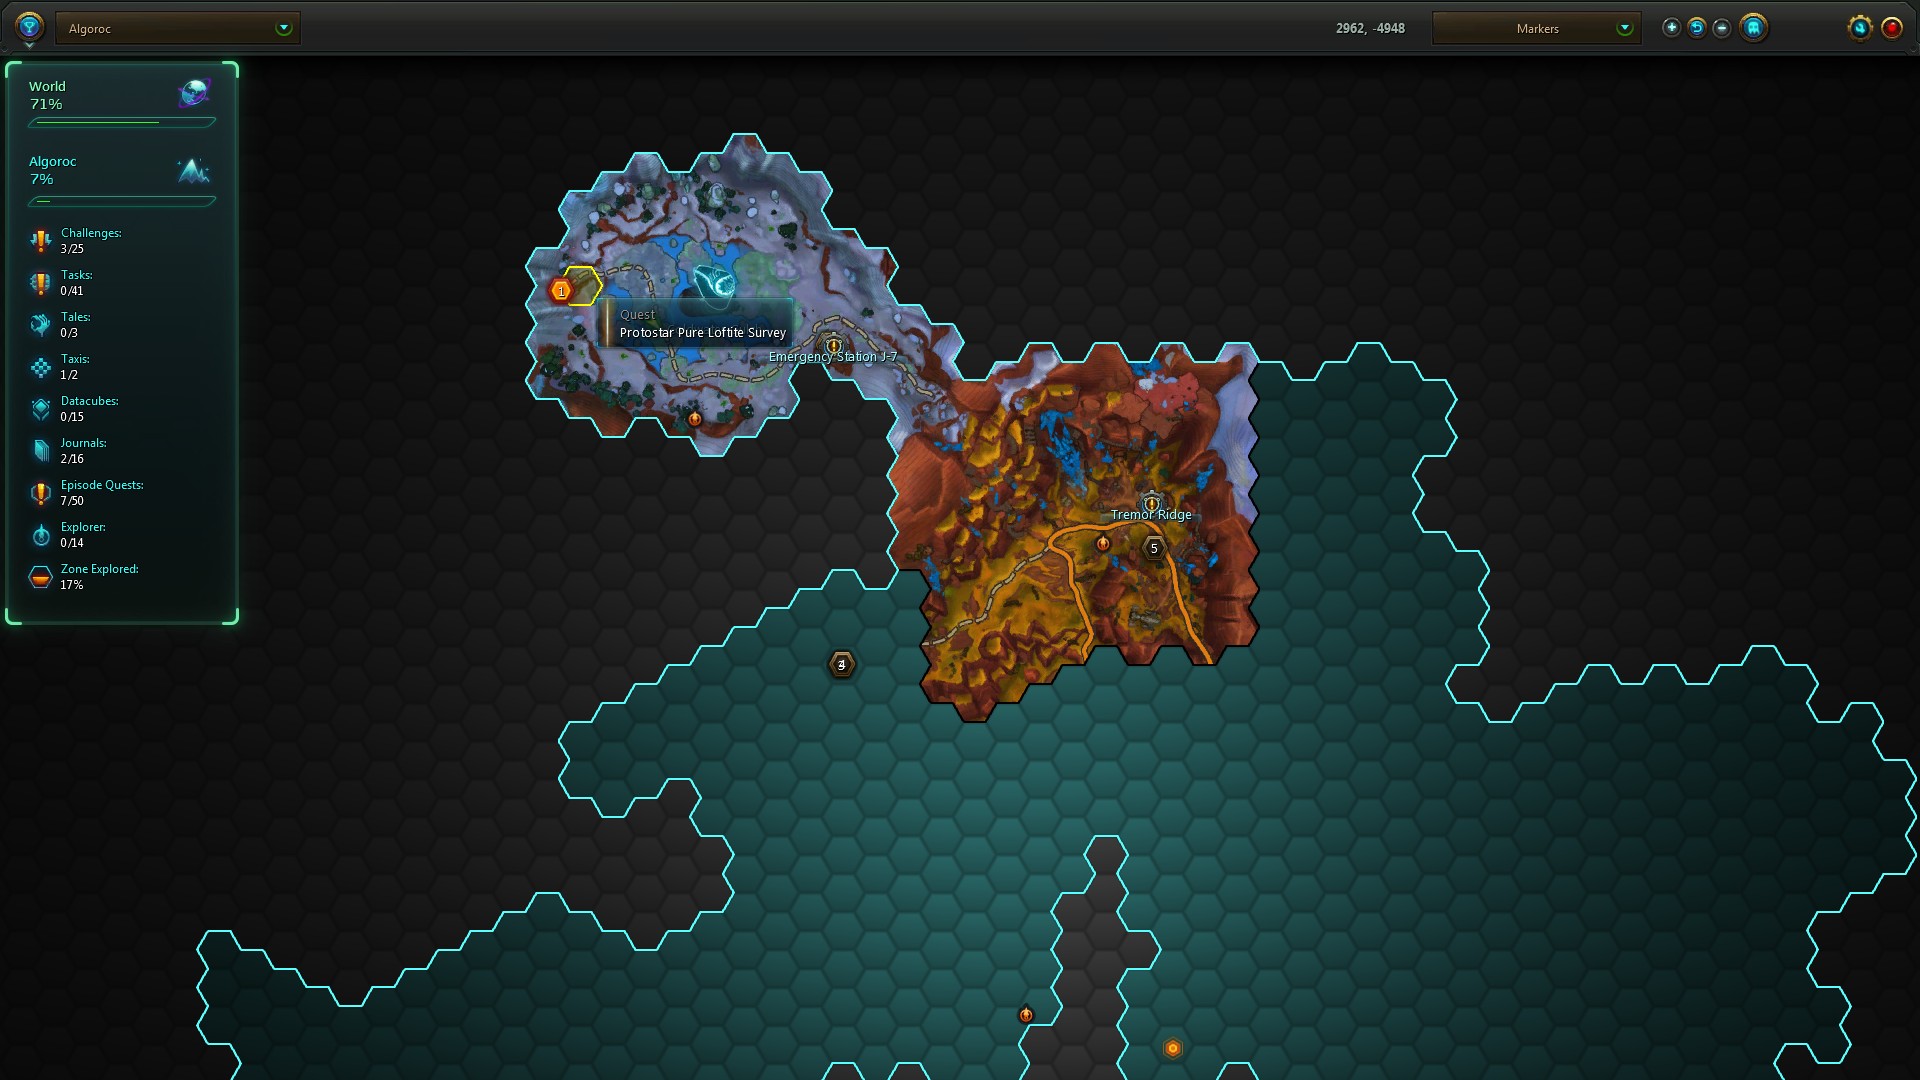This screenshot has width=1920, height=1080.
Task: Click the Algoroc 7% progress bar
Action: pos(122,201)
